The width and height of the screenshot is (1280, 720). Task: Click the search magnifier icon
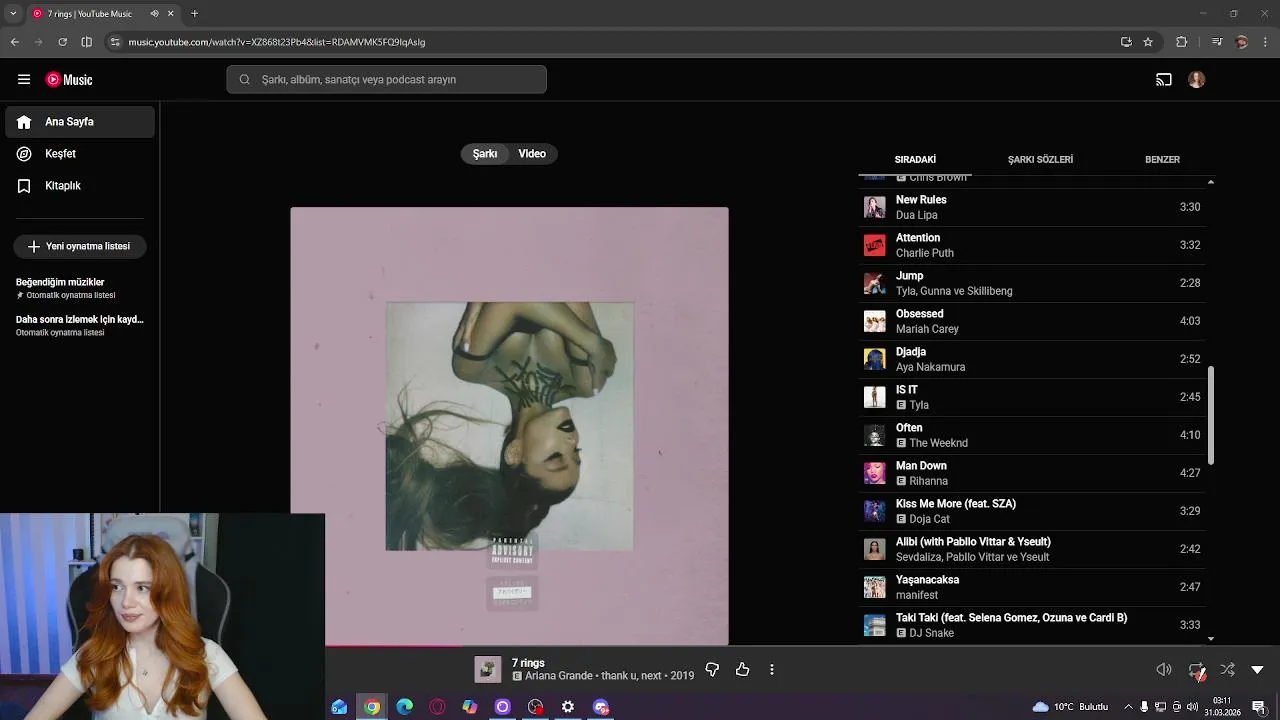244,80
